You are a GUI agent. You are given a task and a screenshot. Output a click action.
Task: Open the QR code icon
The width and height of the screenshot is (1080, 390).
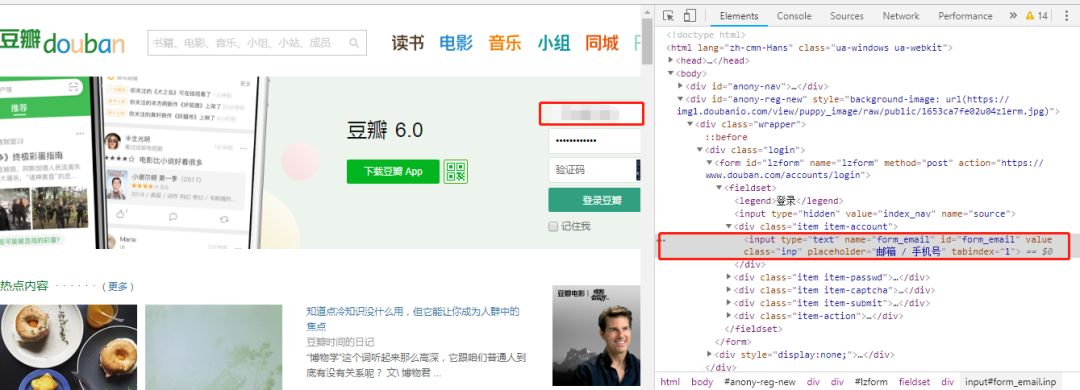[x=455, y=172]
